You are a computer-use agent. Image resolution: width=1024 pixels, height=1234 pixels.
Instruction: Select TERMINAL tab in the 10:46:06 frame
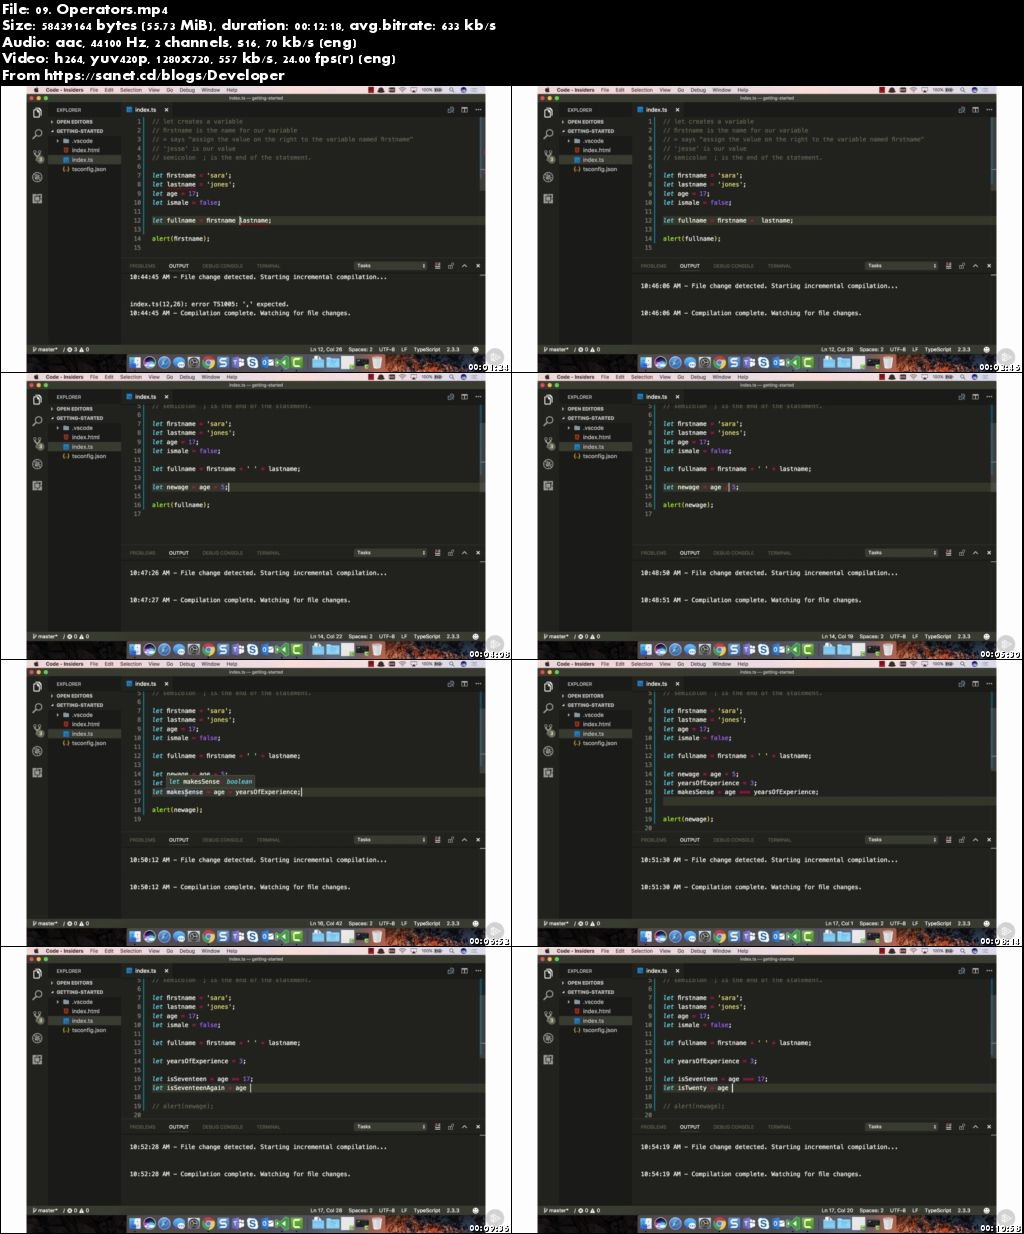coord(779,265)
